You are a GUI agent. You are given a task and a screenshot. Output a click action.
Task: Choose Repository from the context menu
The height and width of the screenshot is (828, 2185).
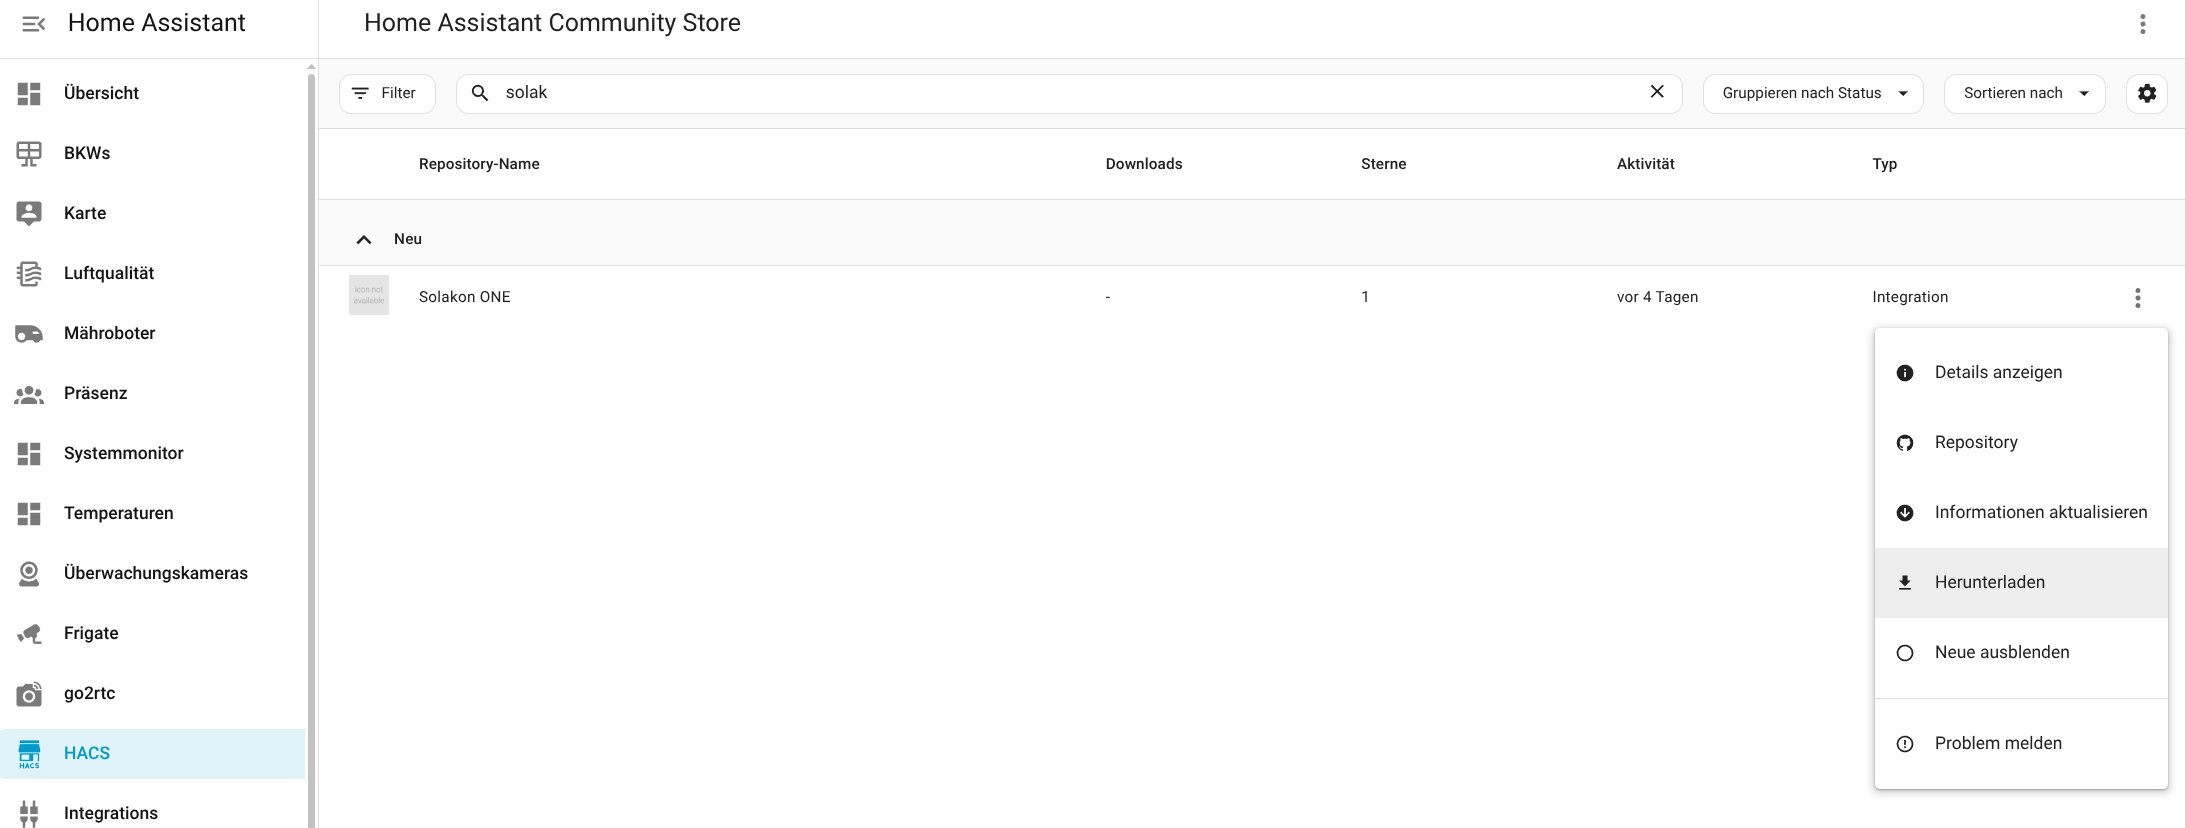pos(2021,442)
